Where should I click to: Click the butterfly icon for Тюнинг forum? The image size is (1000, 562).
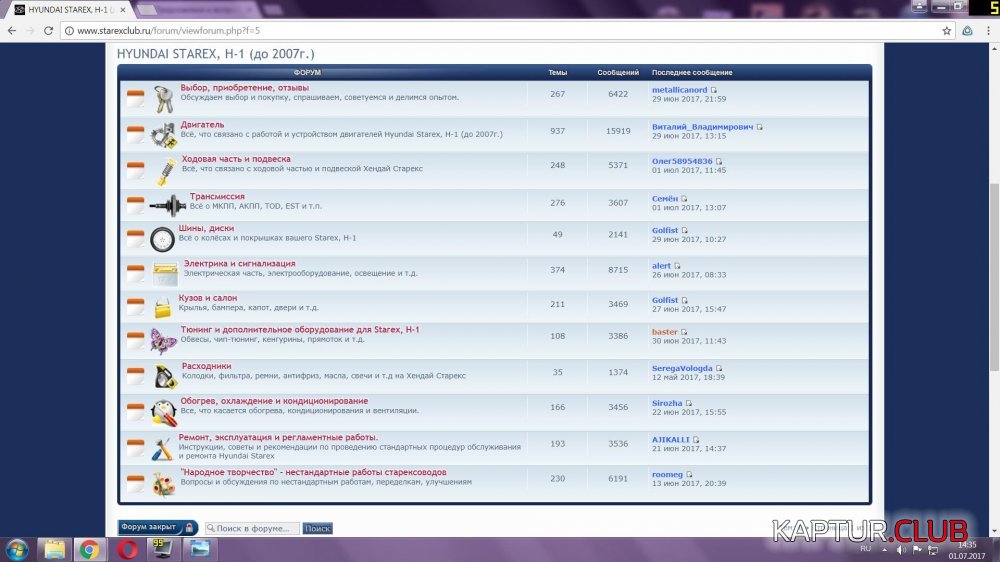(x=163, y=341)
